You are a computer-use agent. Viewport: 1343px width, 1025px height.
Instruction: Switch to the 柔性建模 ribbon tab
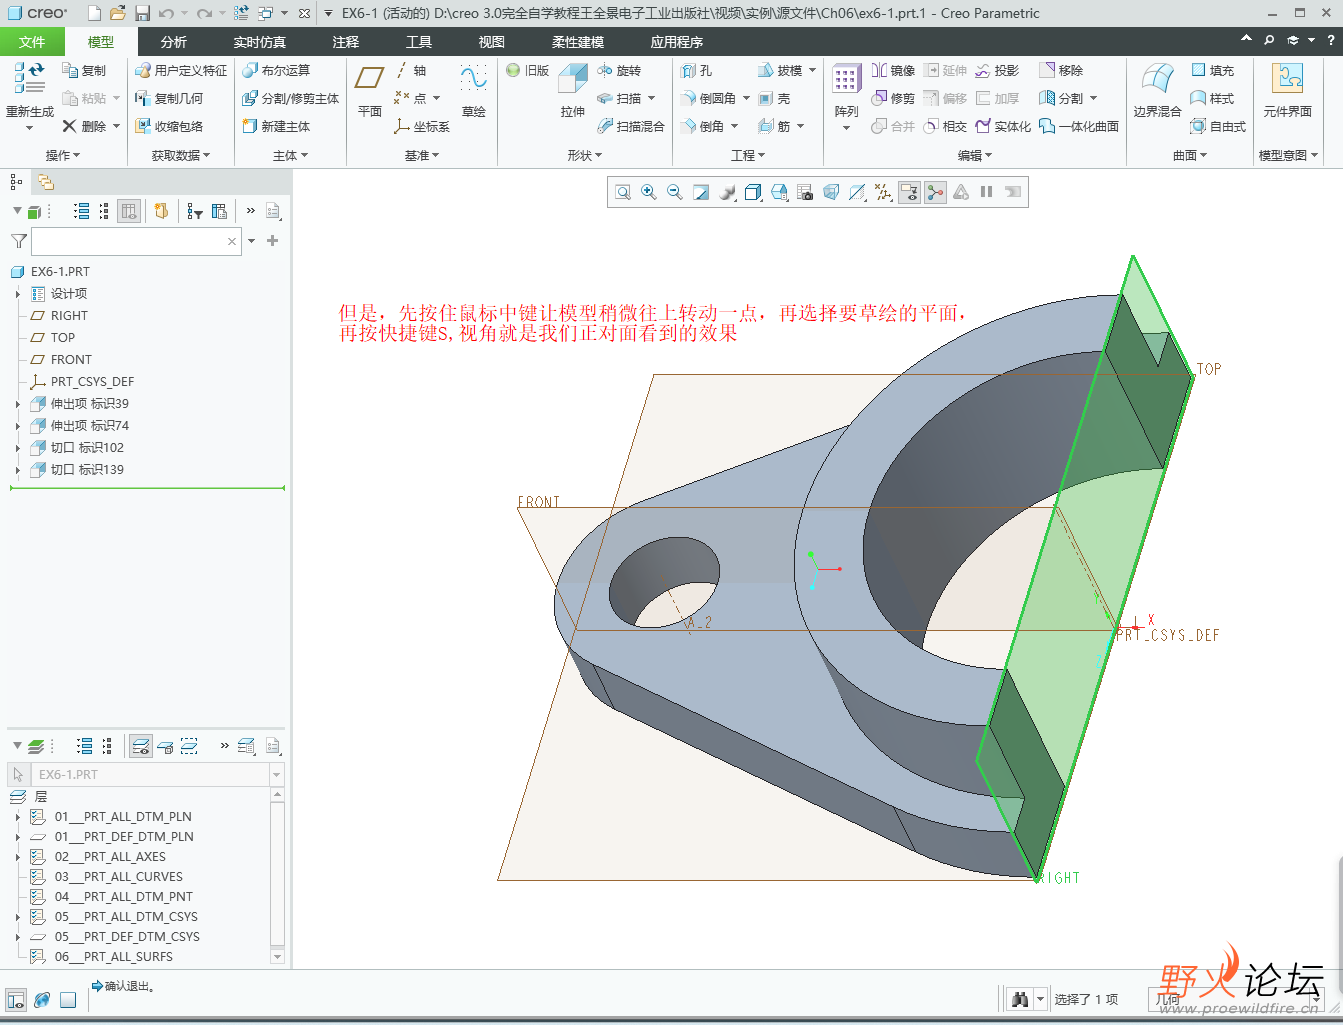point(578,41)
